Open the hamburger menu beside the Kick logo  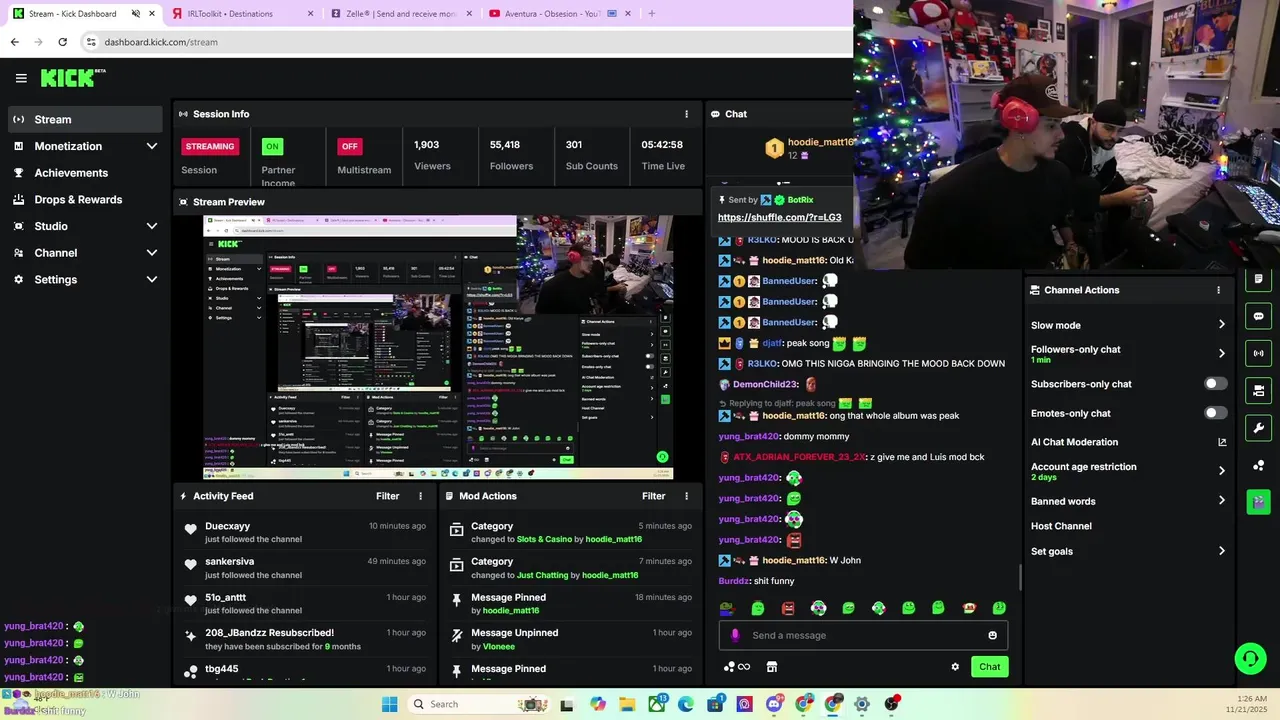coord(21,78)
